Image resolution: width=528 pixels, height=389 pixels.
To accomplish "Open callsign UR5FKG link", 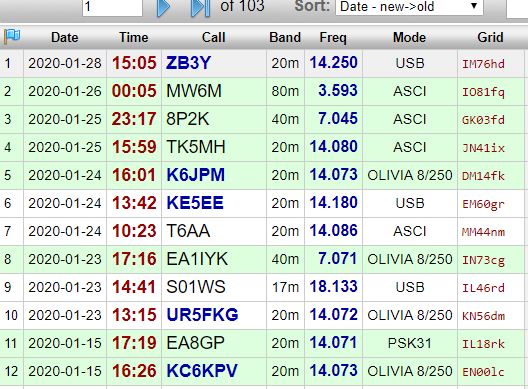I will (x=202, y=315).
